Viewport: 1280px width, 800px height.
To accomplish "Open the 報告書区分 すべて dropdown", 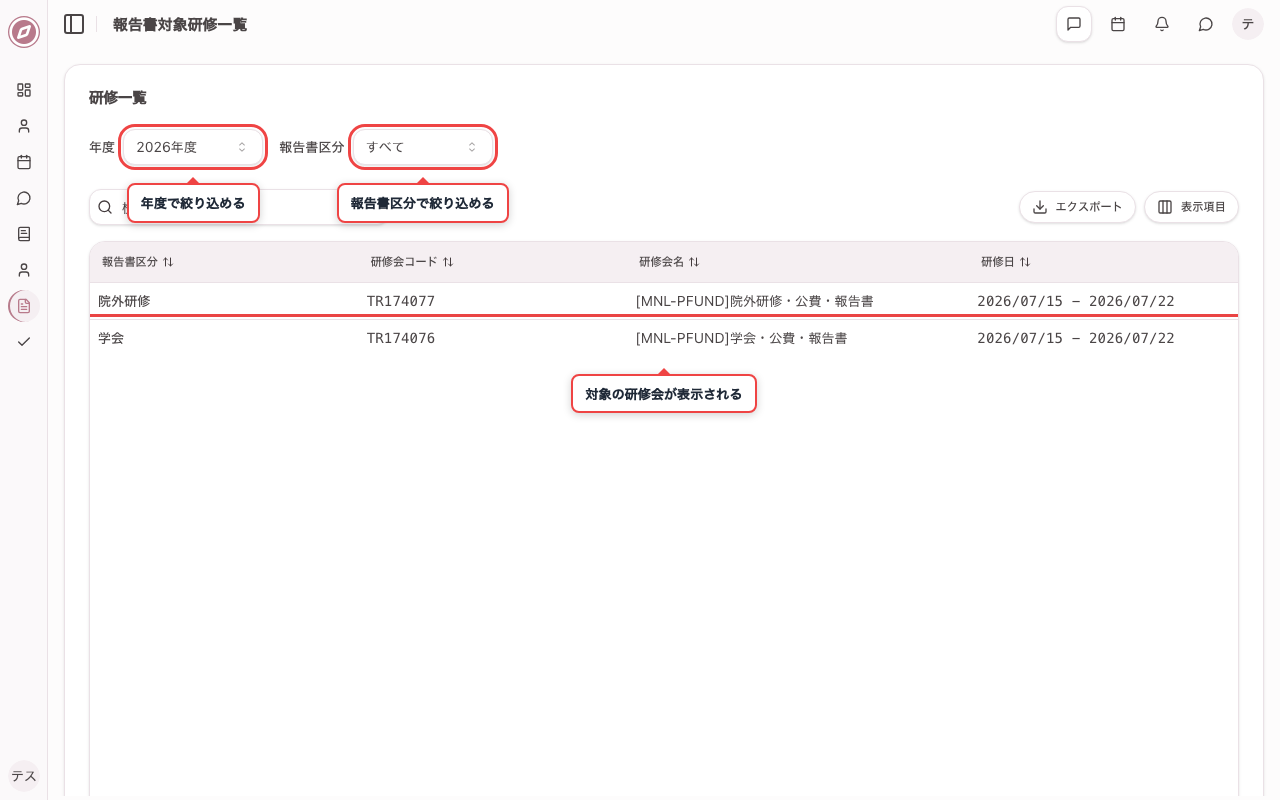I will (x=423, y=147).
